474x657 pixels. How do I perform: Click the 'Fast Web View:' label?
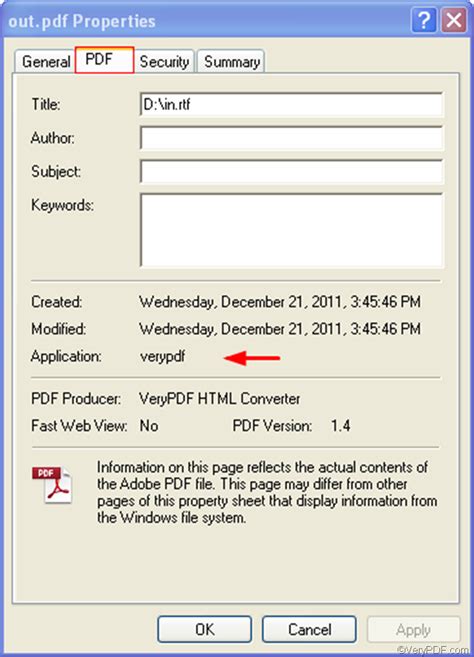tap(79, 426)
